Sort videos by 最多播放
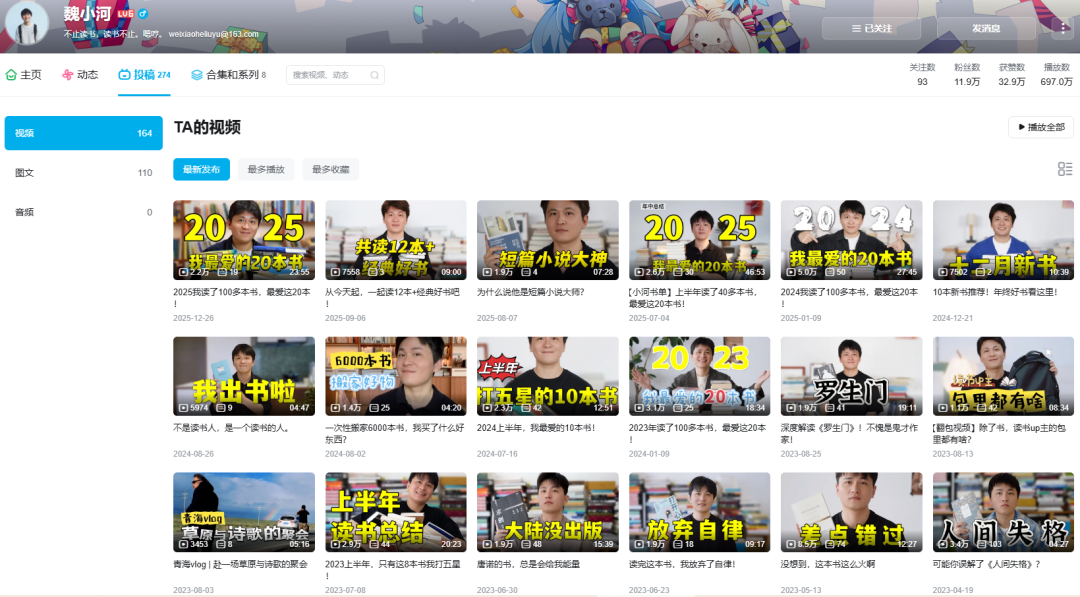 pos(266,169)
